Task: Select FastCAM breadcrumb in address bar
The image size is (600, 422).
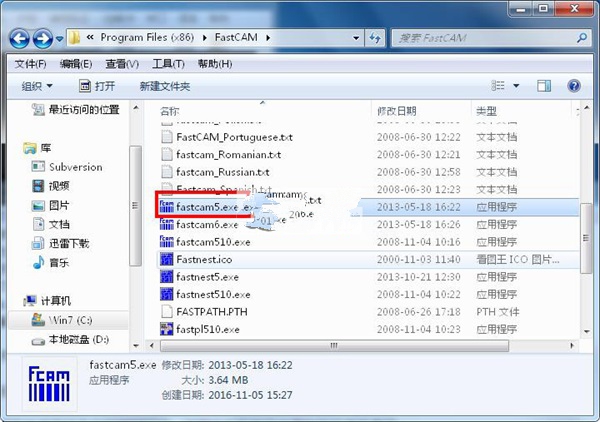Action: pos(236,37)
